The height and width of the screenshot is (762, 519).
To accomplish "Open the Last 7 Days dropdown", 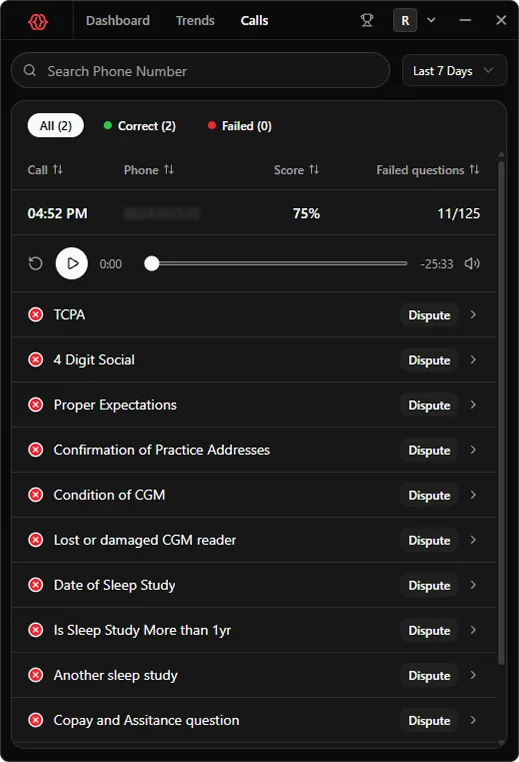I will [454, 71].
